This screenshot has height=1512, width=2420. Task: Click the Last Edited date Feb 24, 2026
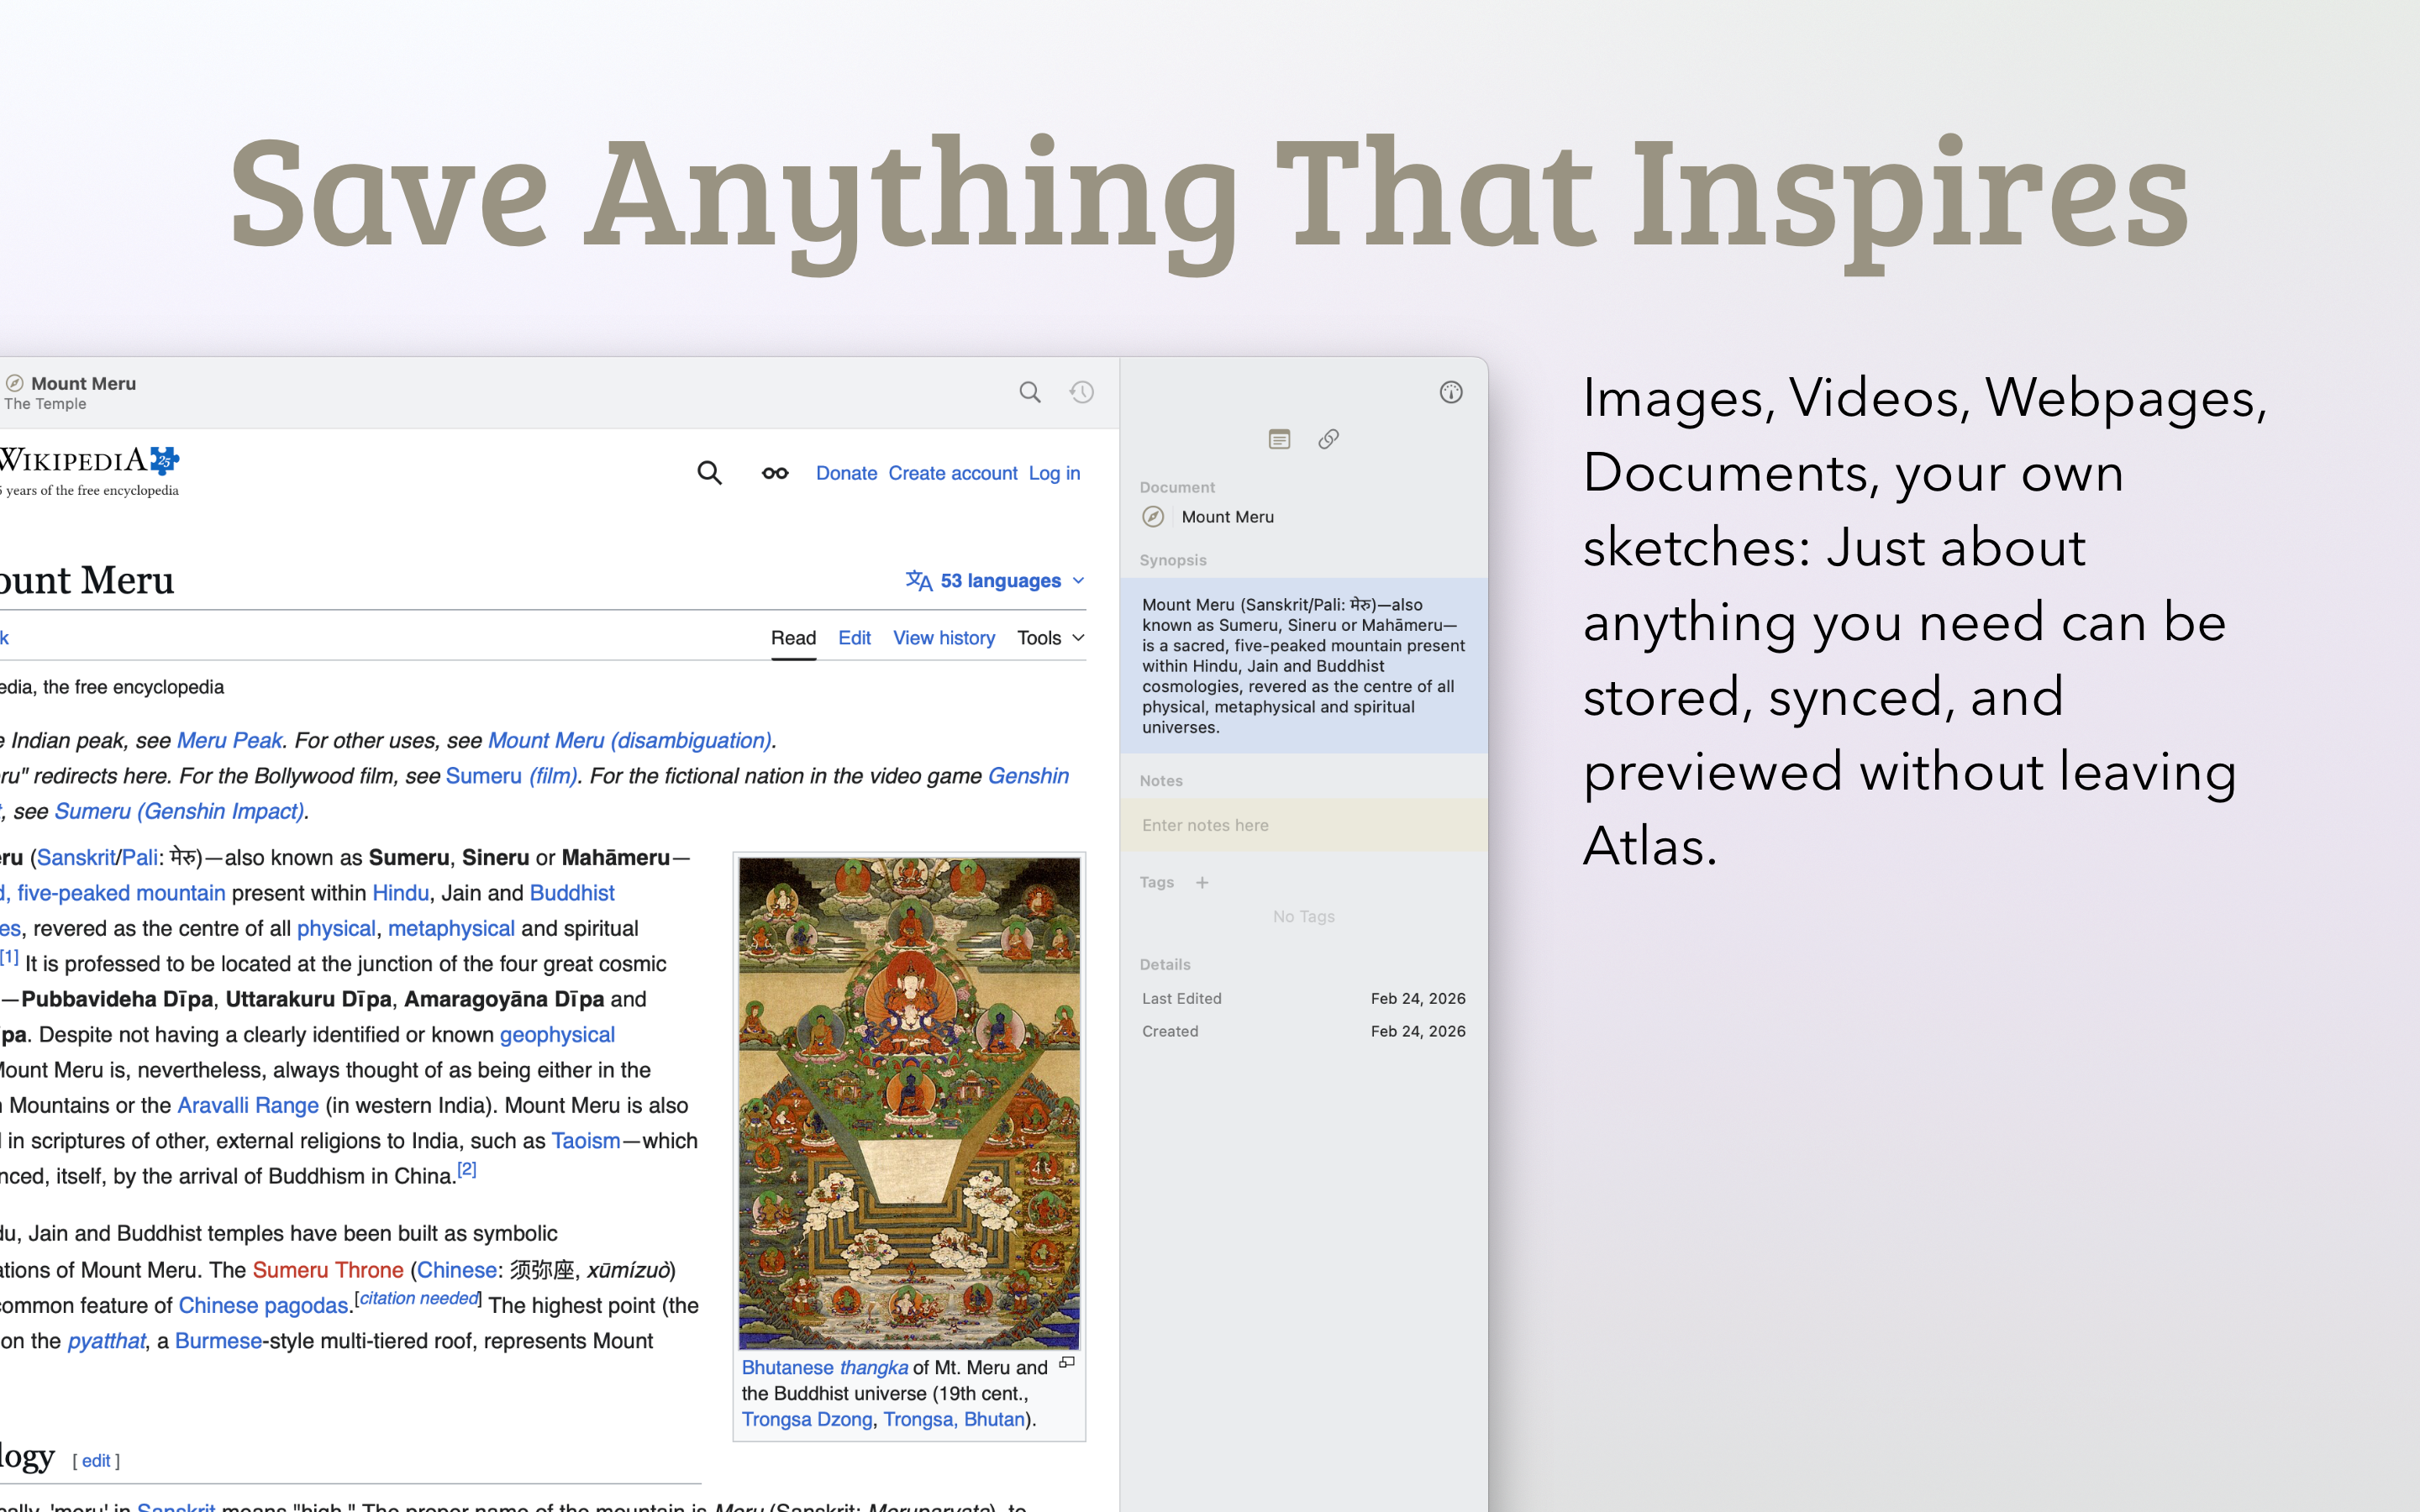(x=1418, y=998)
